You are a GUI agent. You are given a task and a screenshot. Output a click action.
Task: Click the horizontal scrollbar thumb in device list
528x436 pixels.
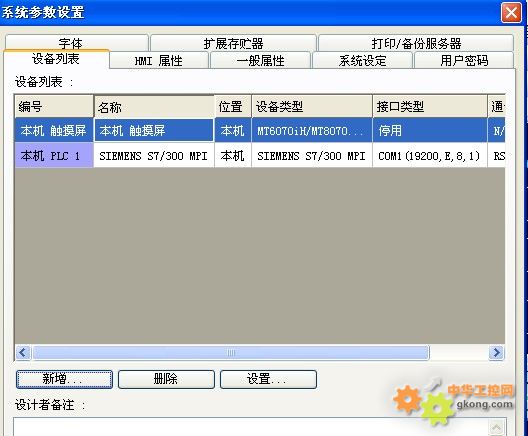tap(231, 353)
